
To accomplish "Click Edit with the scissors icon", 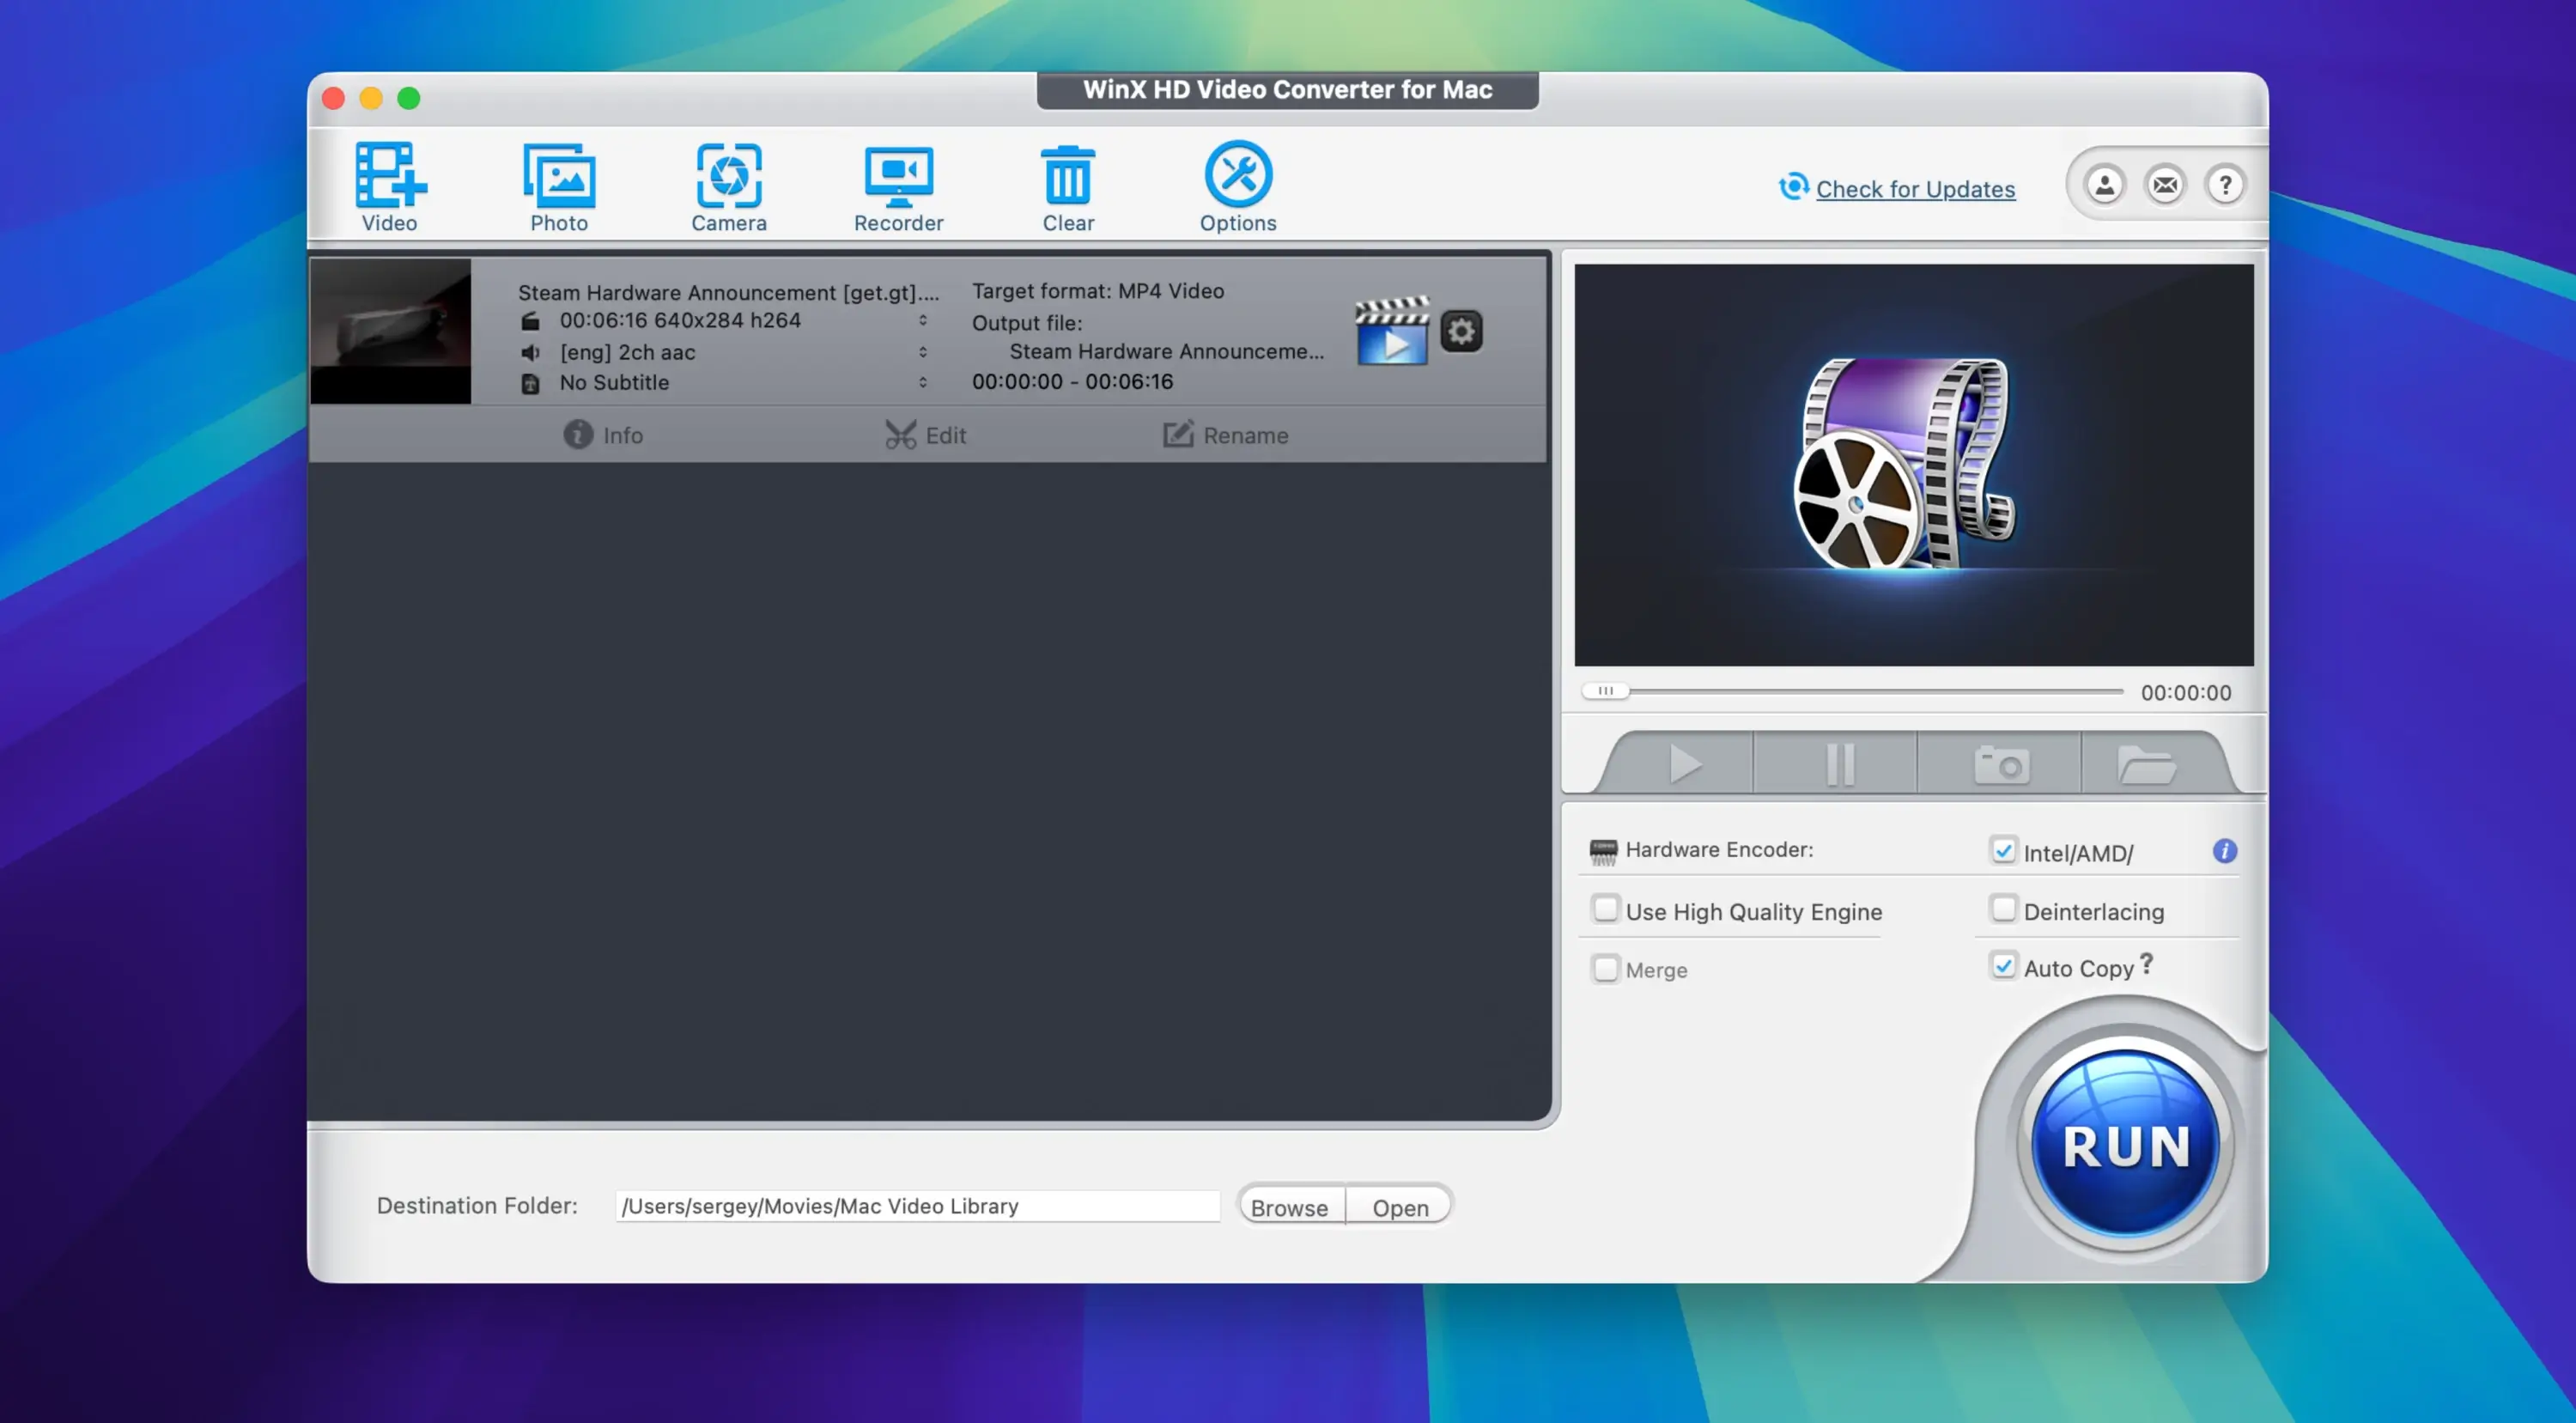I will click(x=925, y=435).
